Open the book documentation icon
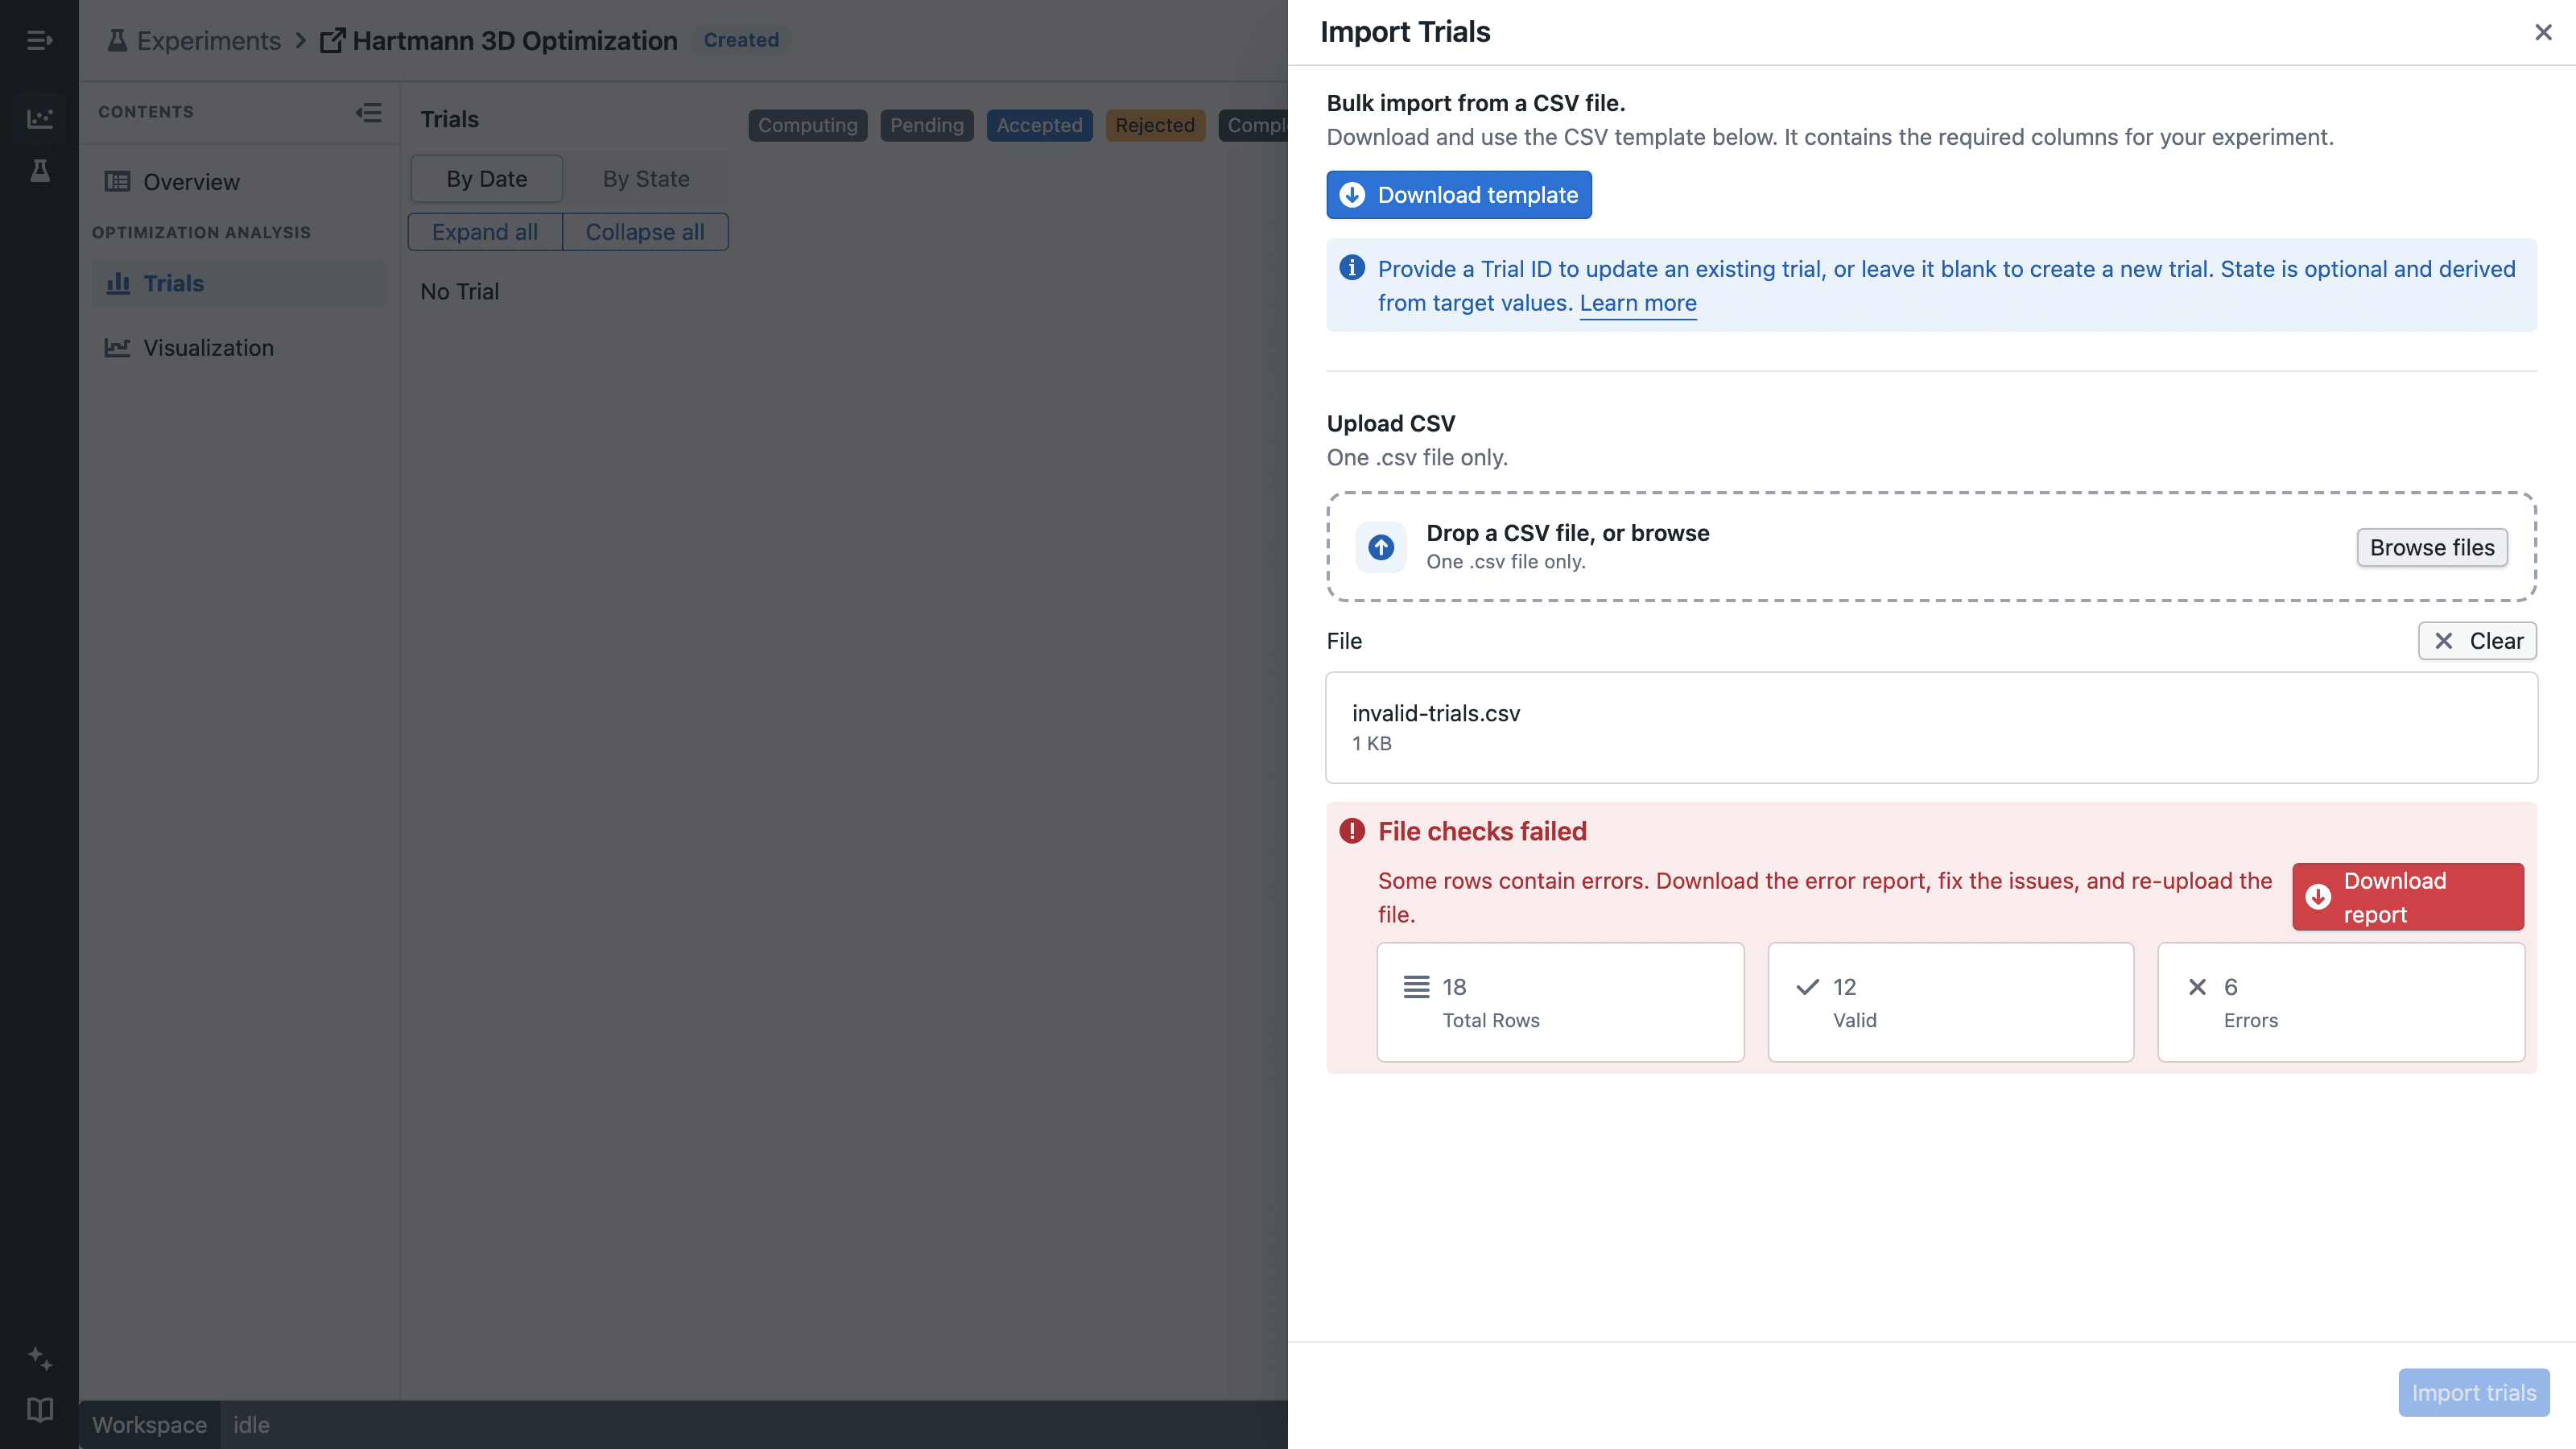Screen dimensions: 2576x1449 [x=39, y=1410]
